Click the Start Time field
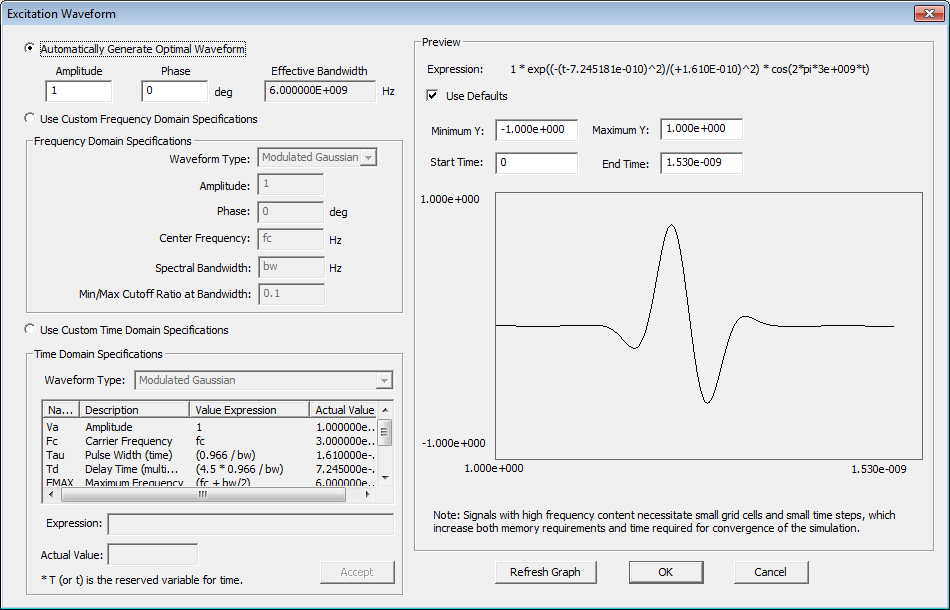This screenshot has width=950, height=610. point(535,164)
